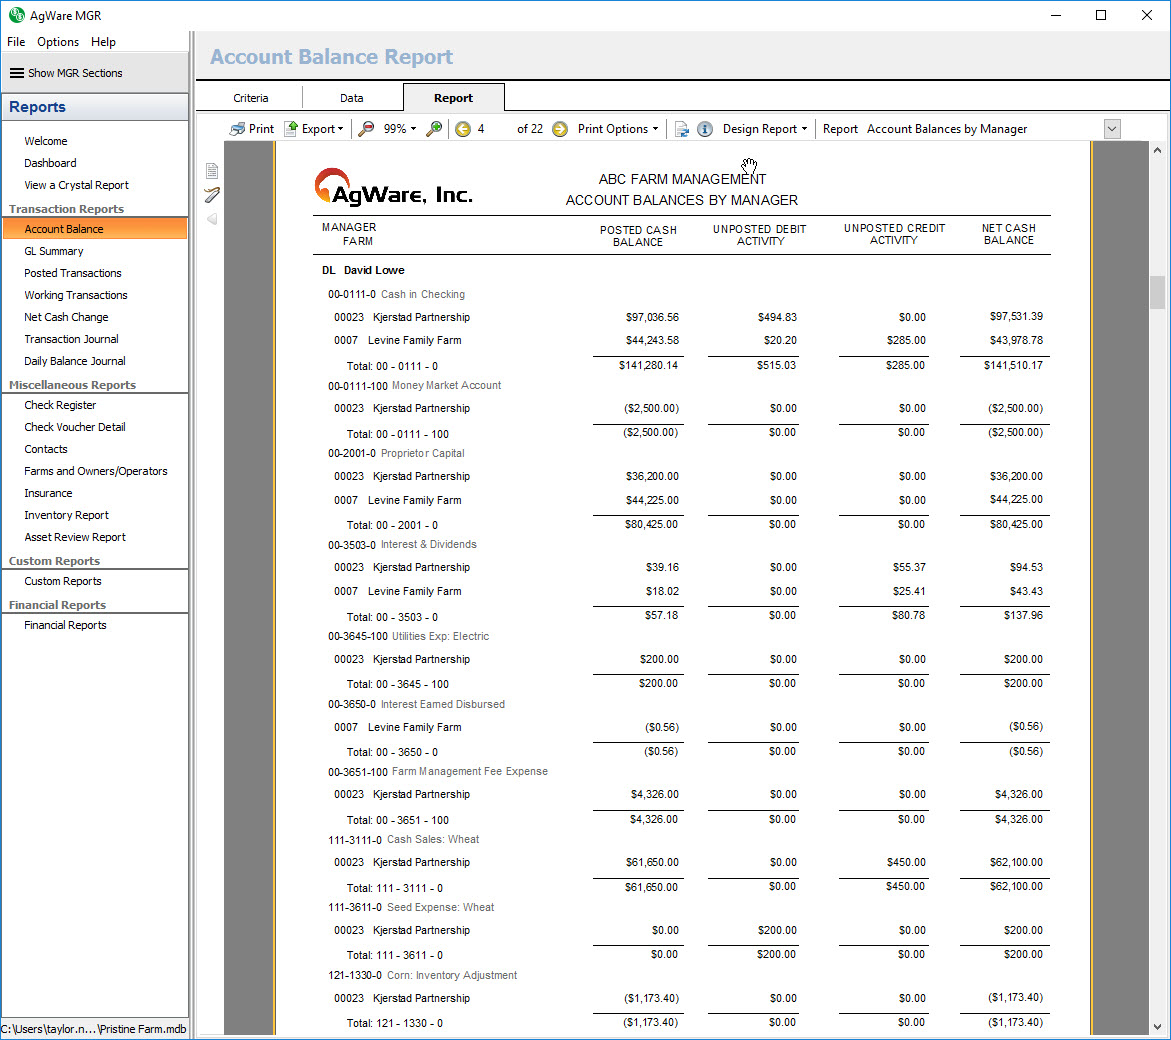
Task: Go to the previous report page
Action: pyautogui.click(x=462, y=129)
